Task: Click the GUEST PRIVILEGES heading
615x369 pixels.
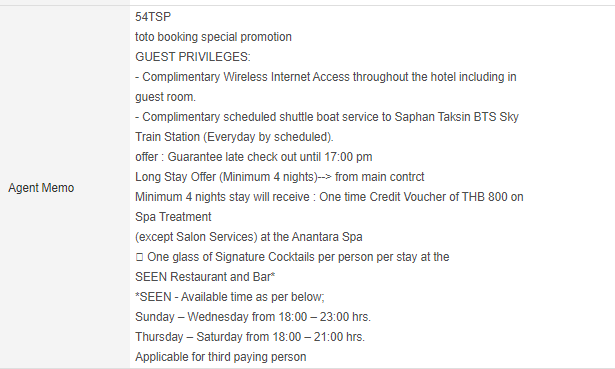Action: [193, 57]
